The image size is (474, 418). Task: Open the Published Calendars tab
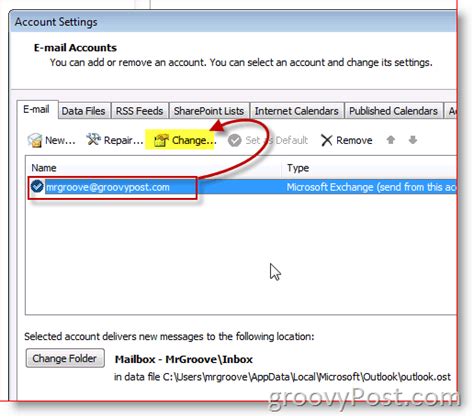pos(393,111)
